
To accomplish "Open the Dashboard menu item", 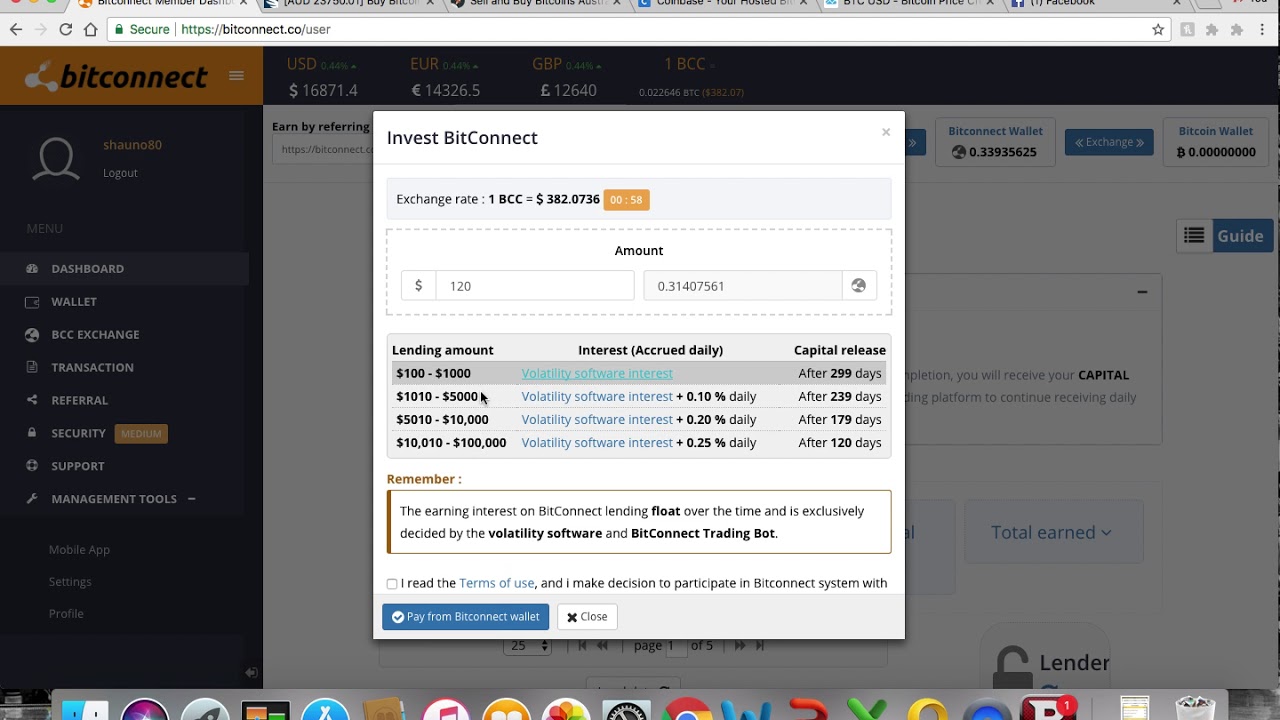I will 88,268.
